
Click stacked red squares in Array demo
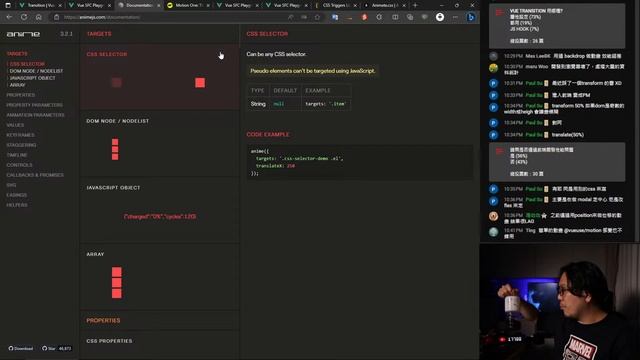[x=117, y=283]
